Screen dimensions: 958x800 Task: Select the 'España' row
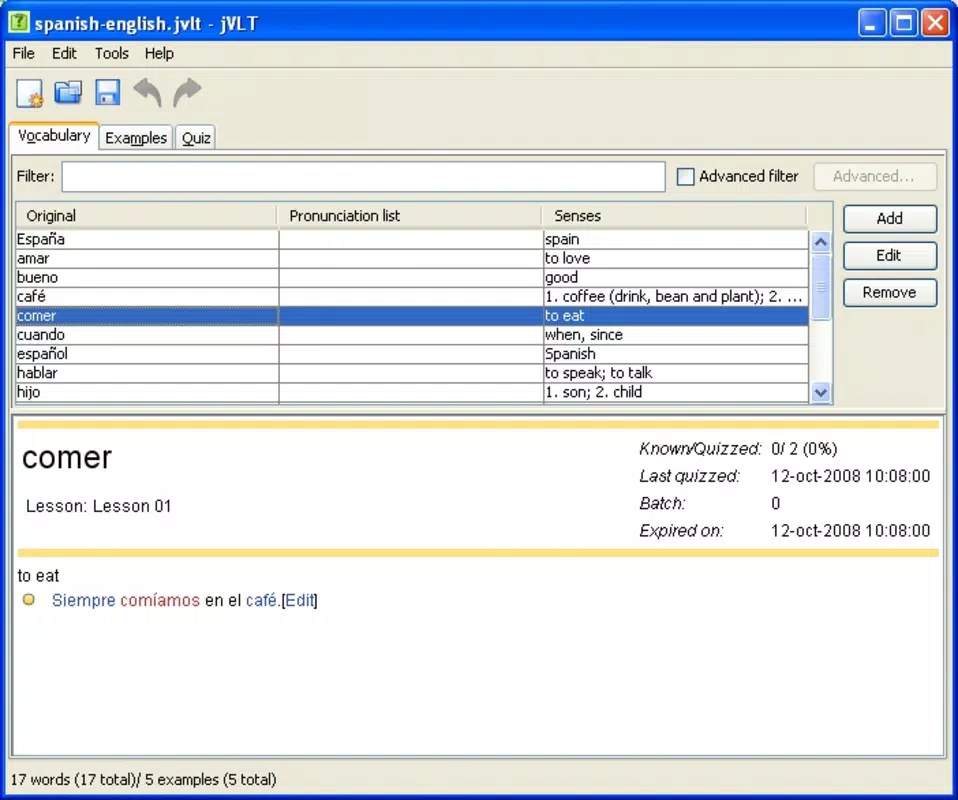pos(412,239)
